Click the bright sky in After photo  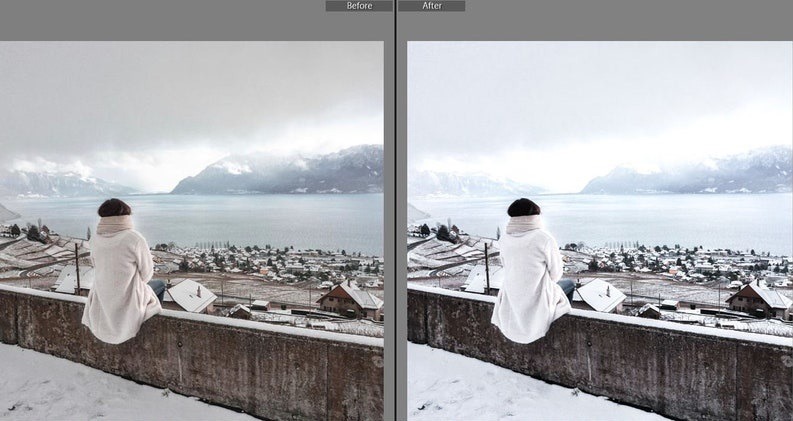[600, 90]
